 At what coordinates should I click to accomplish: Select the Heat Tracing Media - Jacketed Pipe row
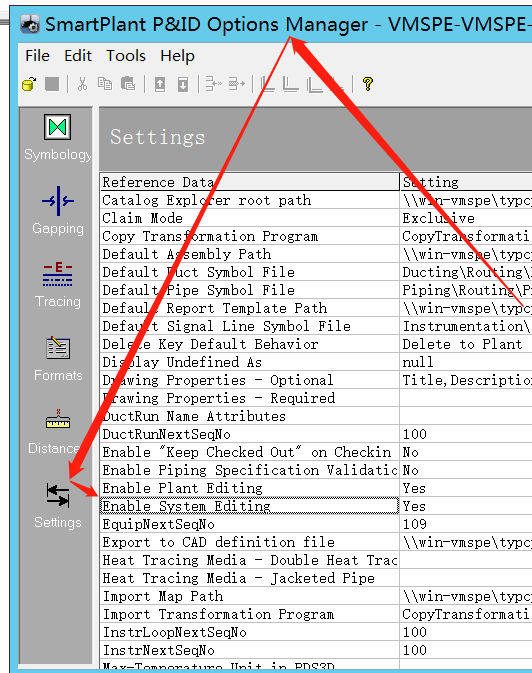pyautogui.click(x=249, y=579)
